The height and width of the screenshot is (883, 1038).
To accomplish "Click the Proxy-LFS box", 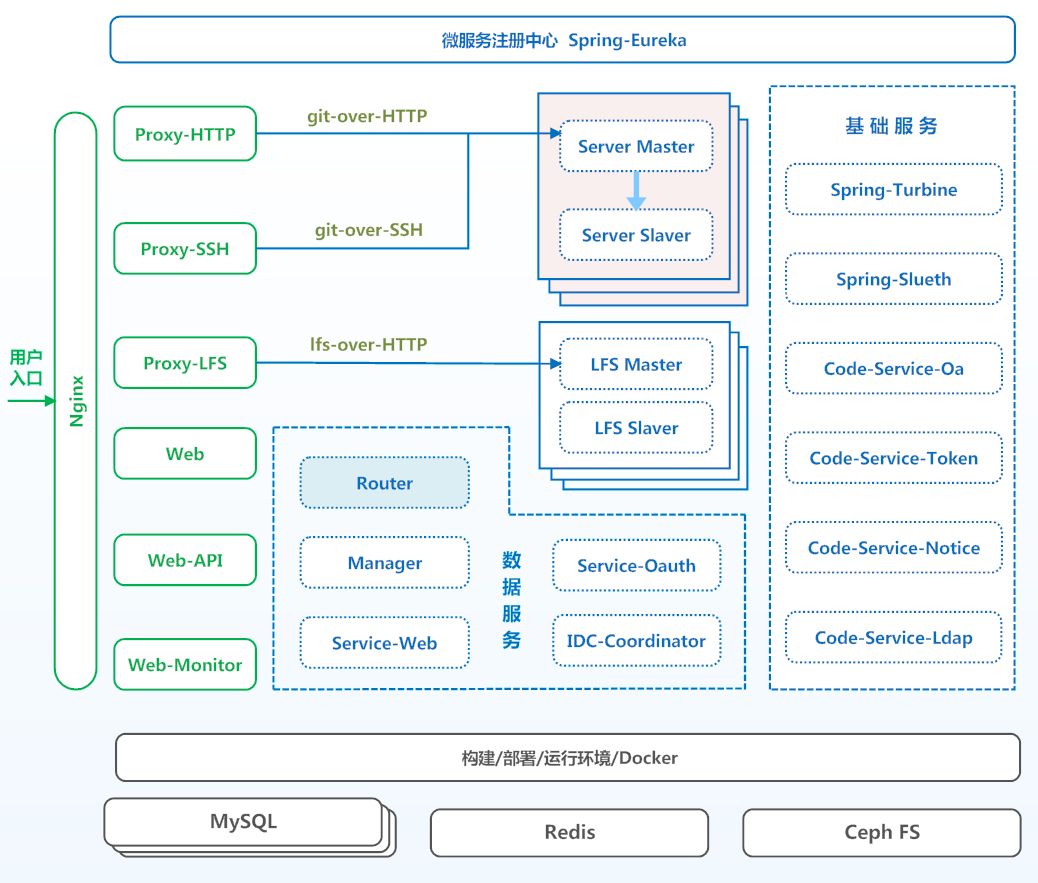I will [185, 363].
